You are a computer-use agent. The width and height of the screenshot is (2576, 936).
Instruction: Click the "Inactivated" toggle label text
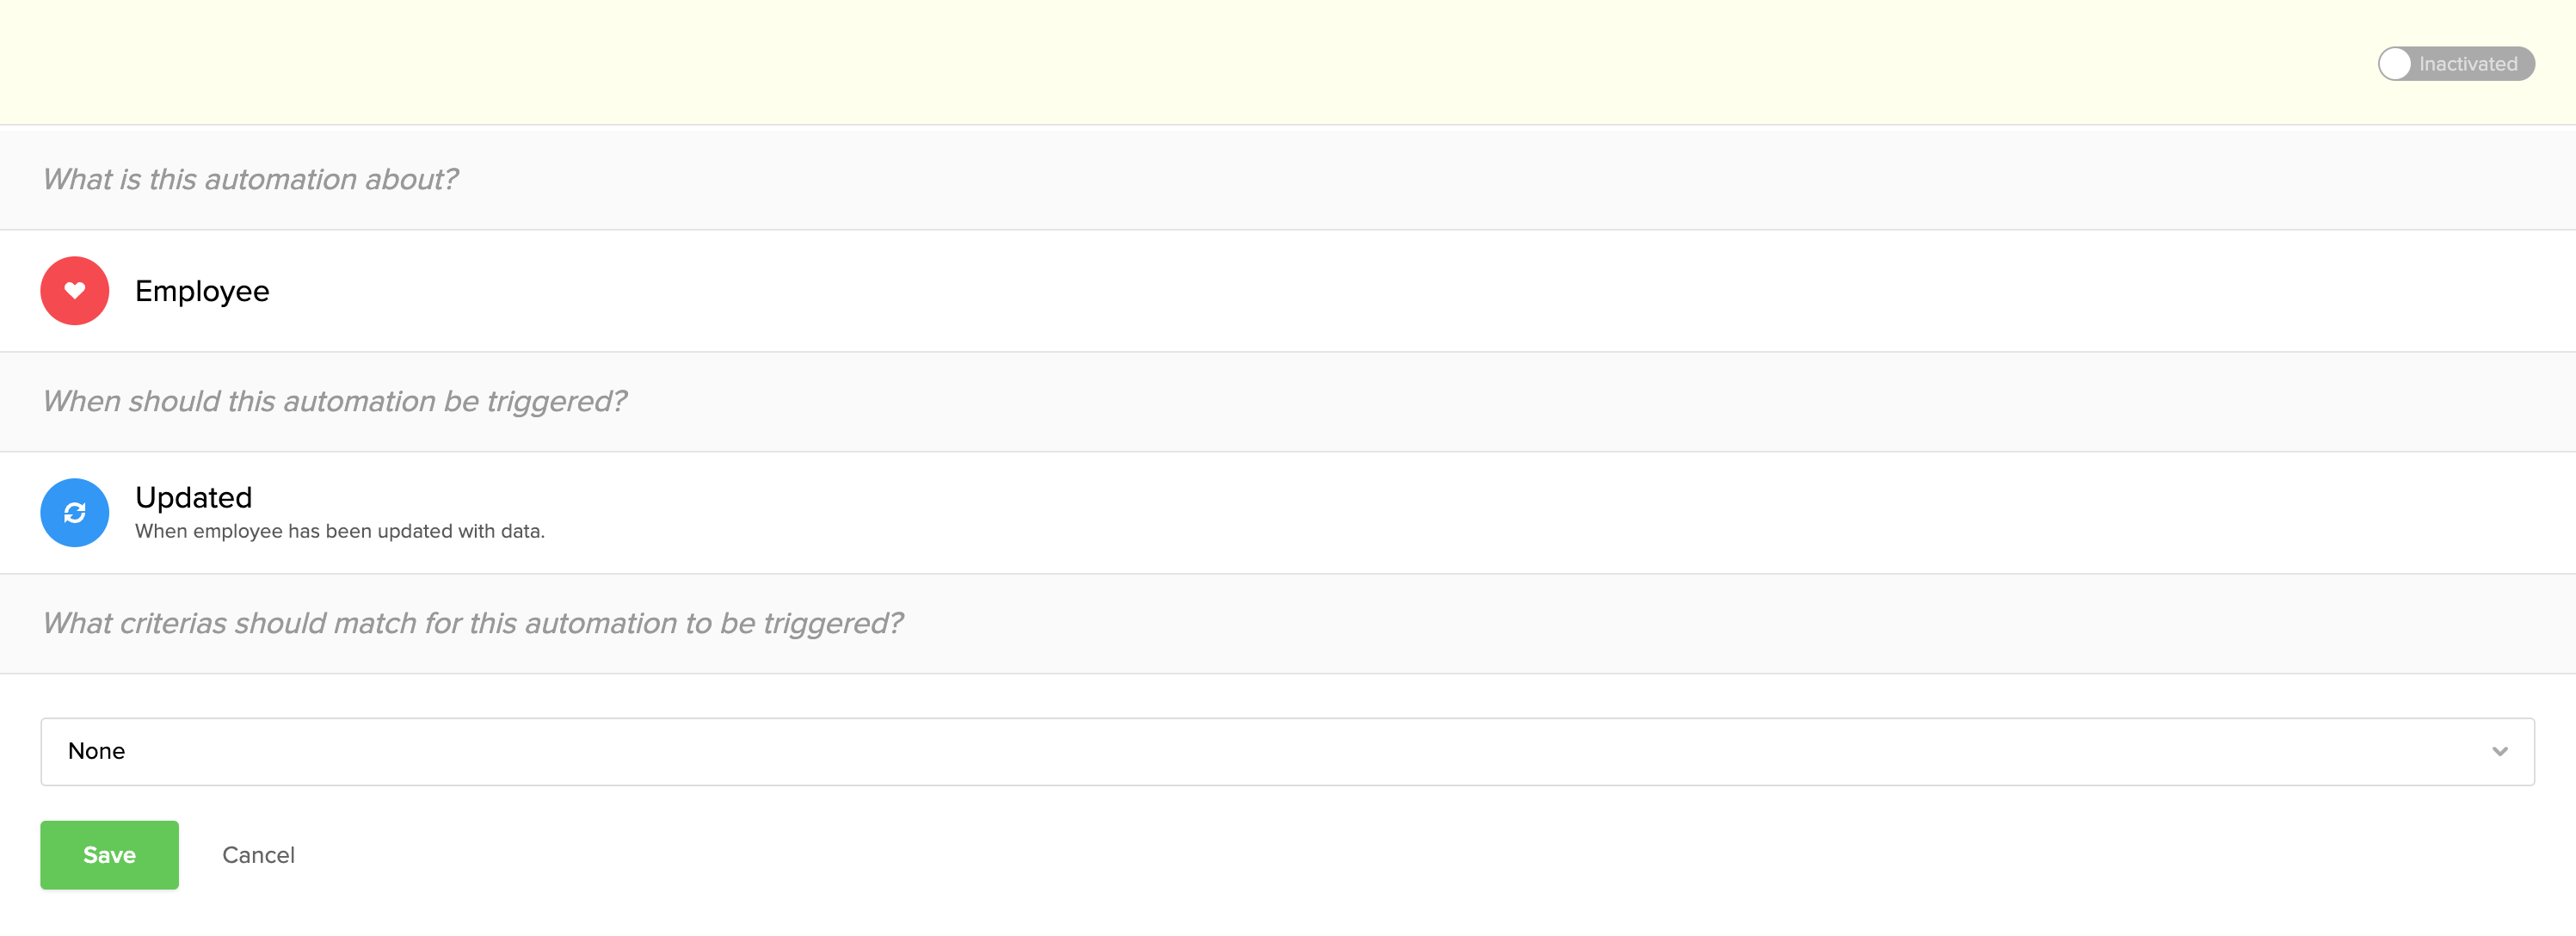tap(2468, 64)
